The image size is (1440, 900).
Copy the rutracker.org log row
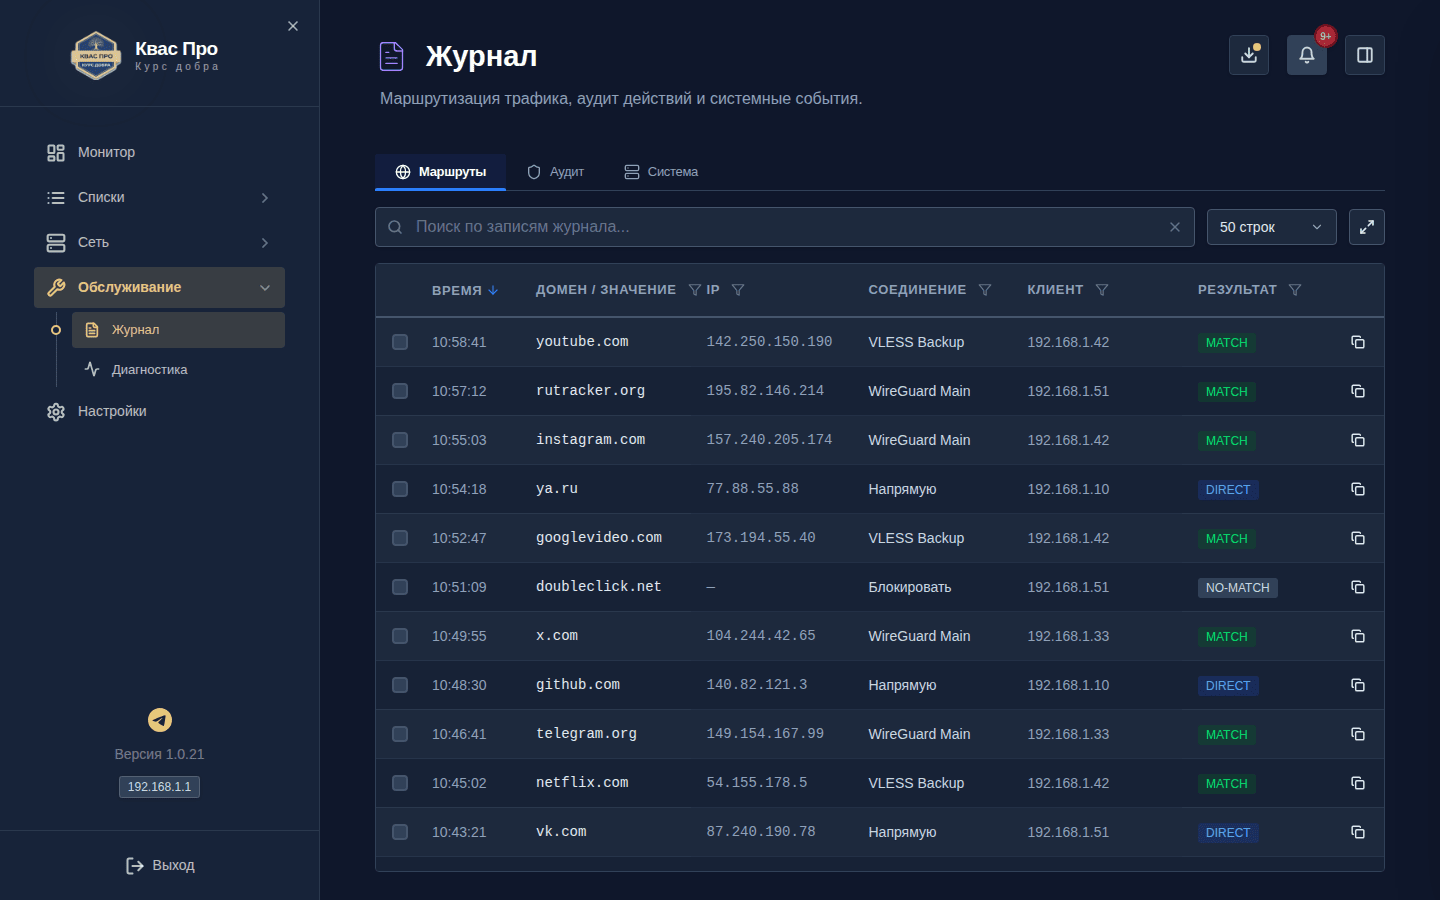1358,391
